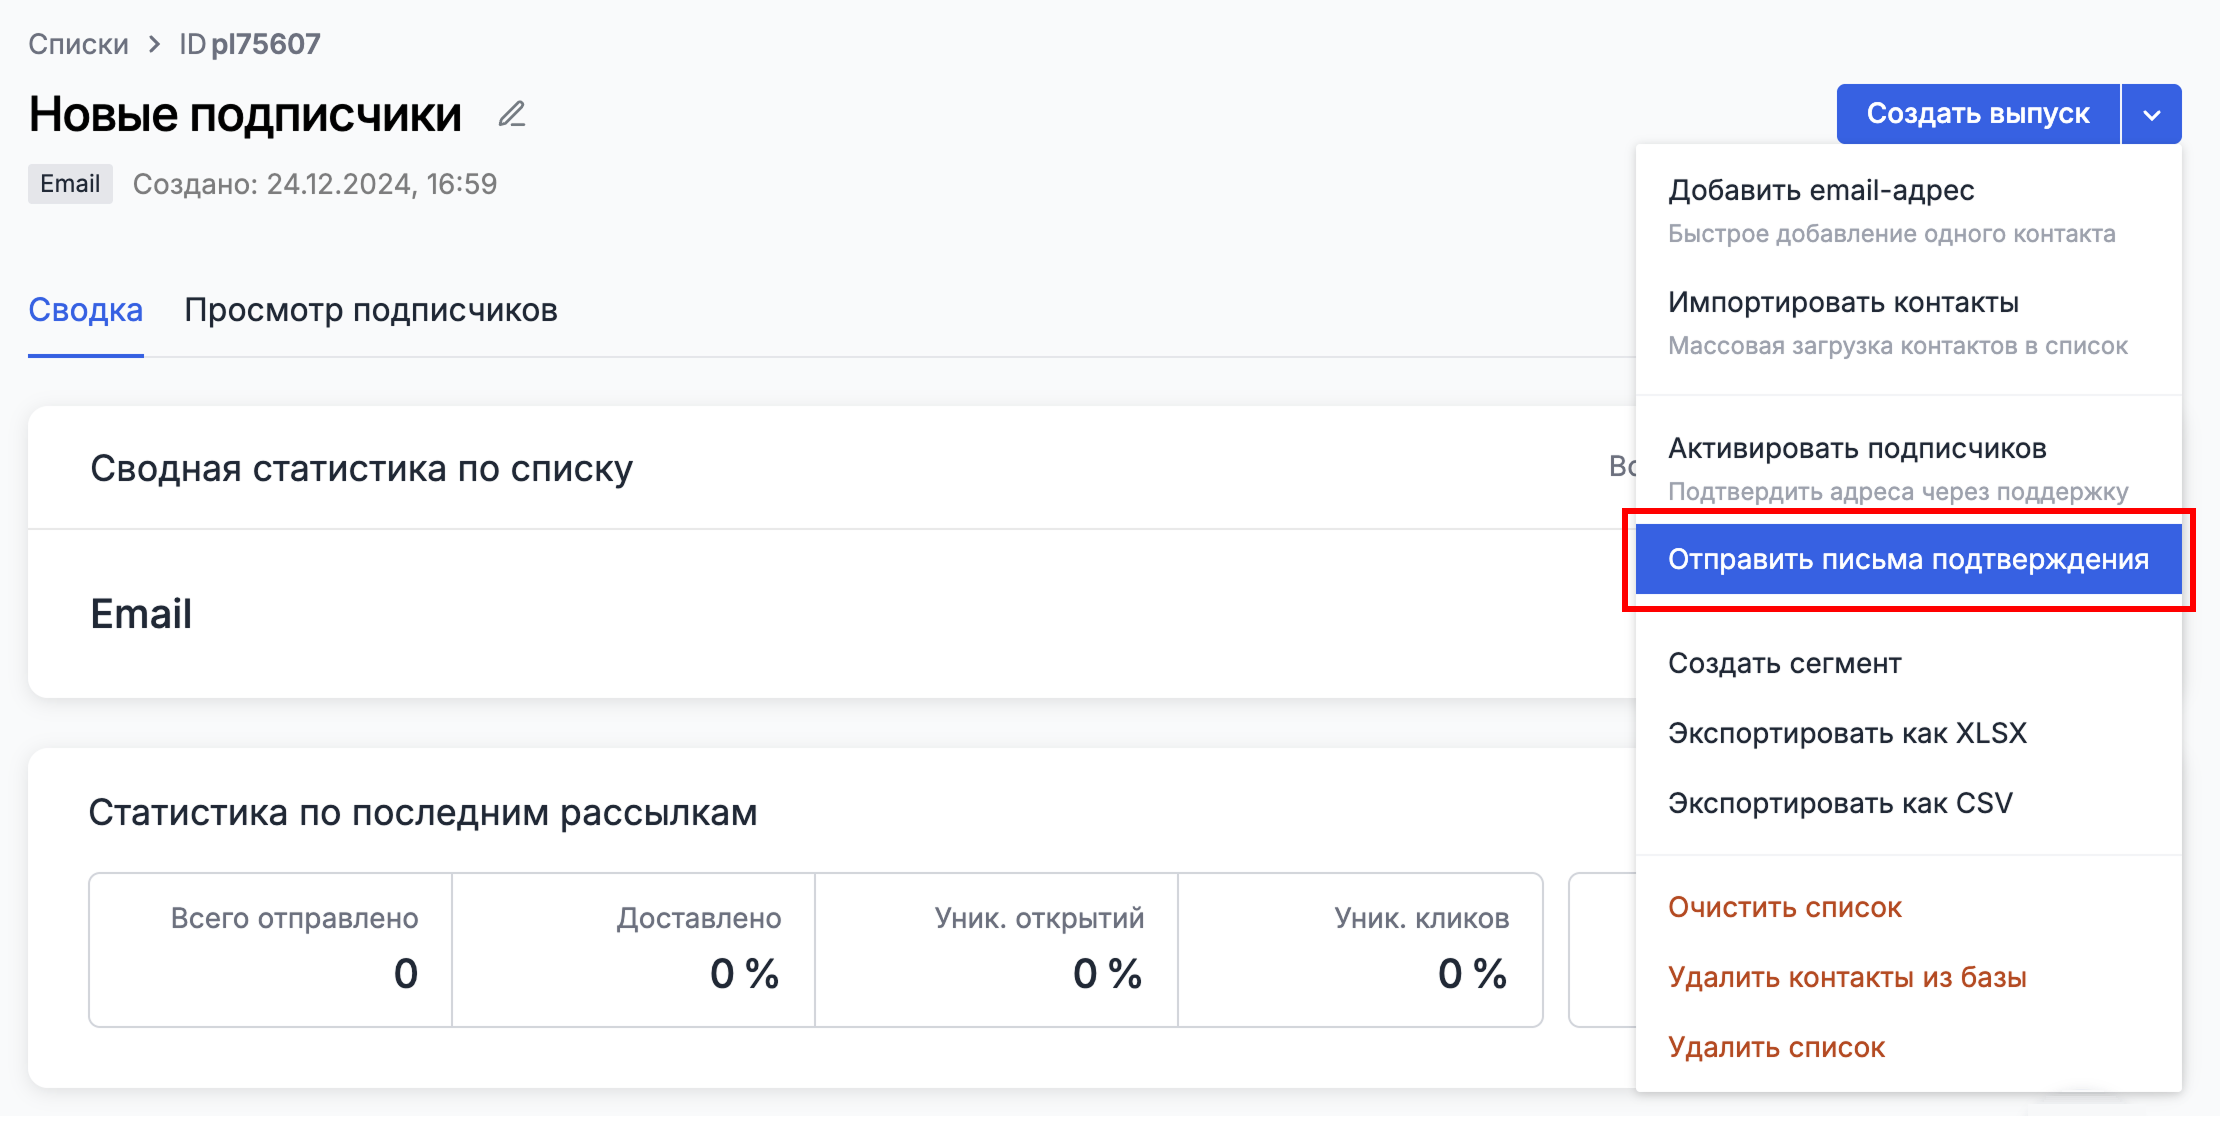Go to Списки breadcrumb link

coord(78,44)
